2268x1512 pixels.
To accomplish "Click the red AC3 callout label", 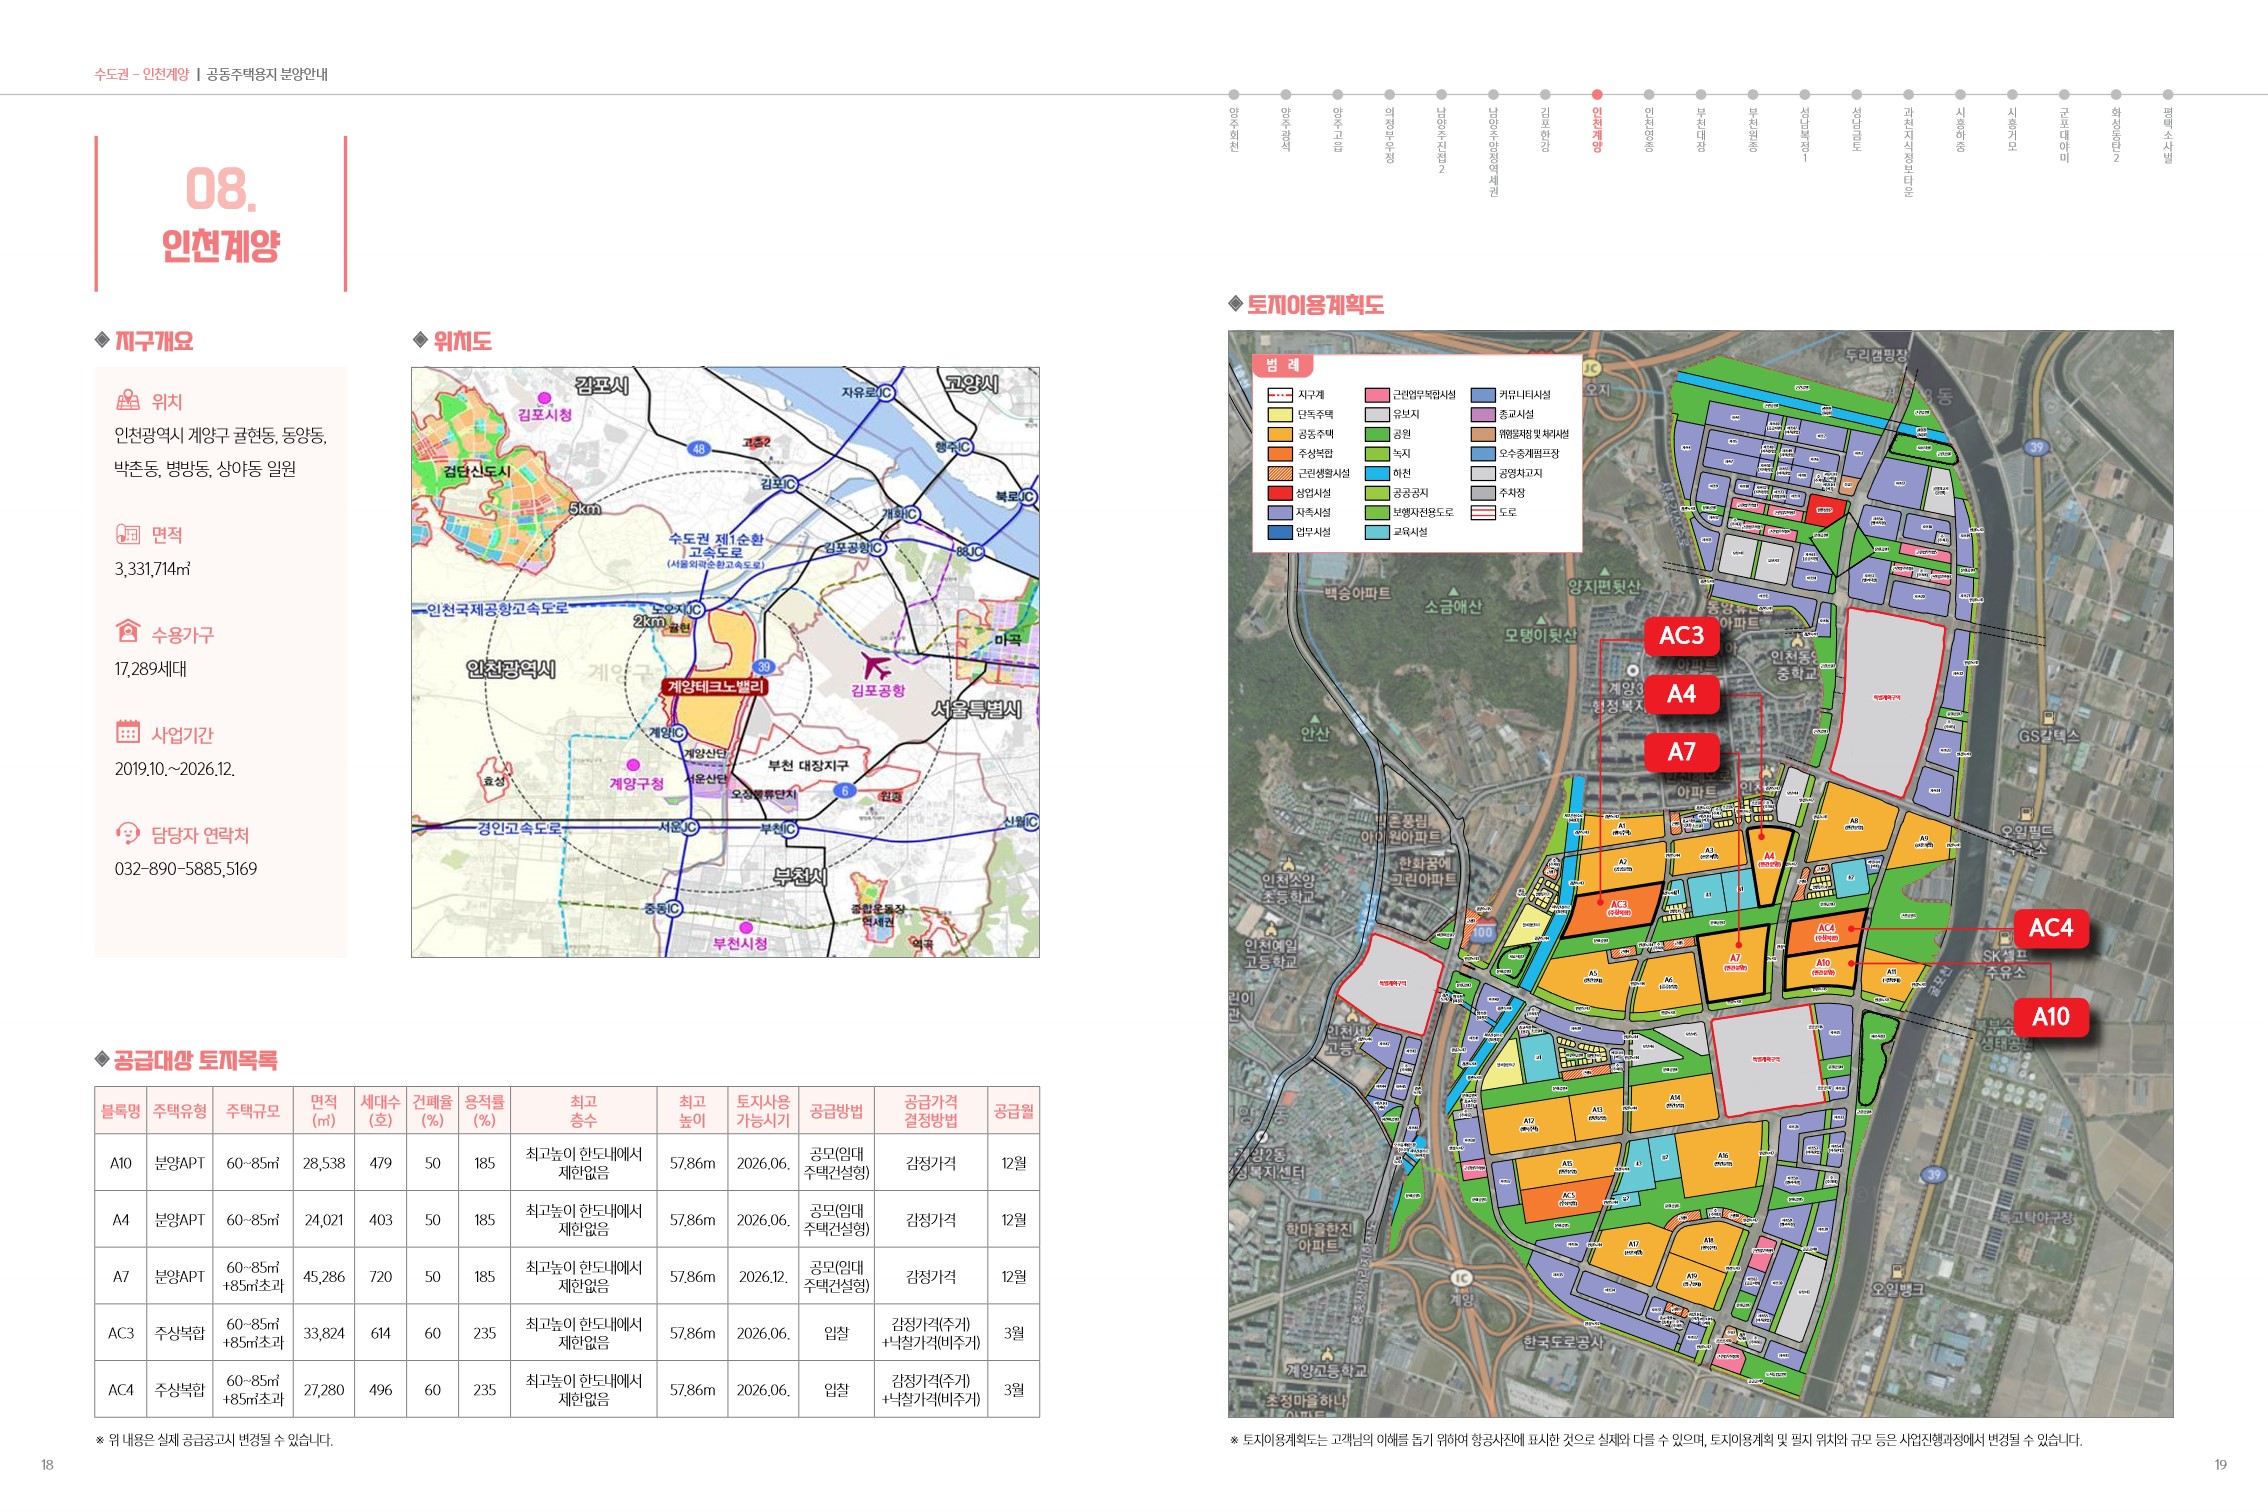I will tap(1681, 636).
